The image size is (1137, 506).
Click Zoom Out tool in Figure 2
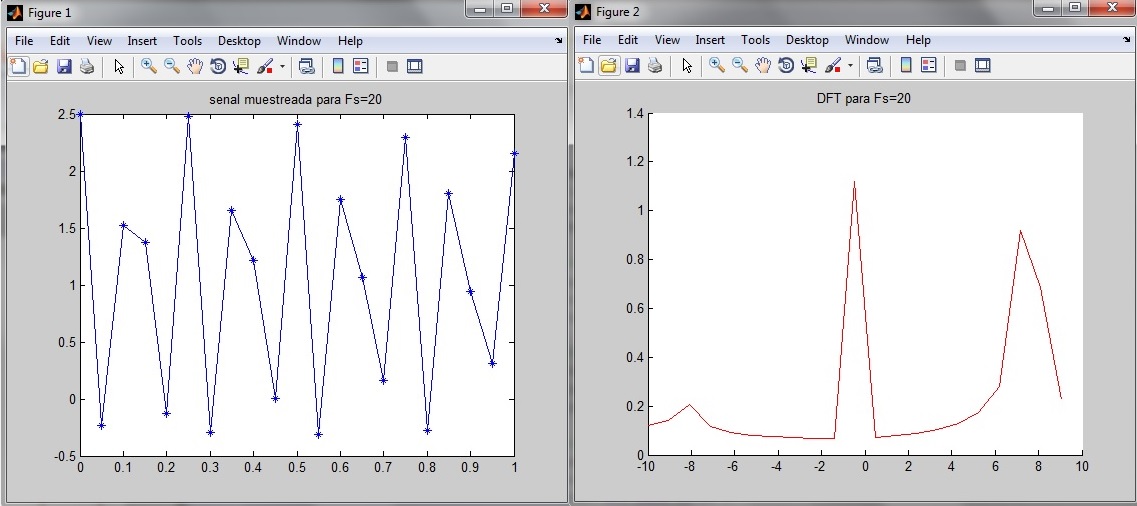[739, 66]
